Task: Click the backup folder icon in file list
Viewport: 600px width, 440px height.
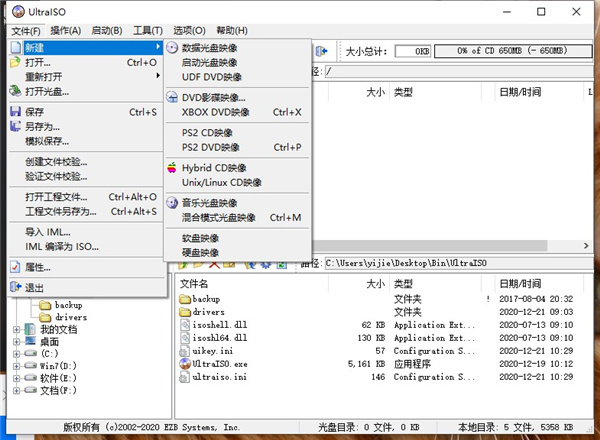Action: [x=184, y=299]
